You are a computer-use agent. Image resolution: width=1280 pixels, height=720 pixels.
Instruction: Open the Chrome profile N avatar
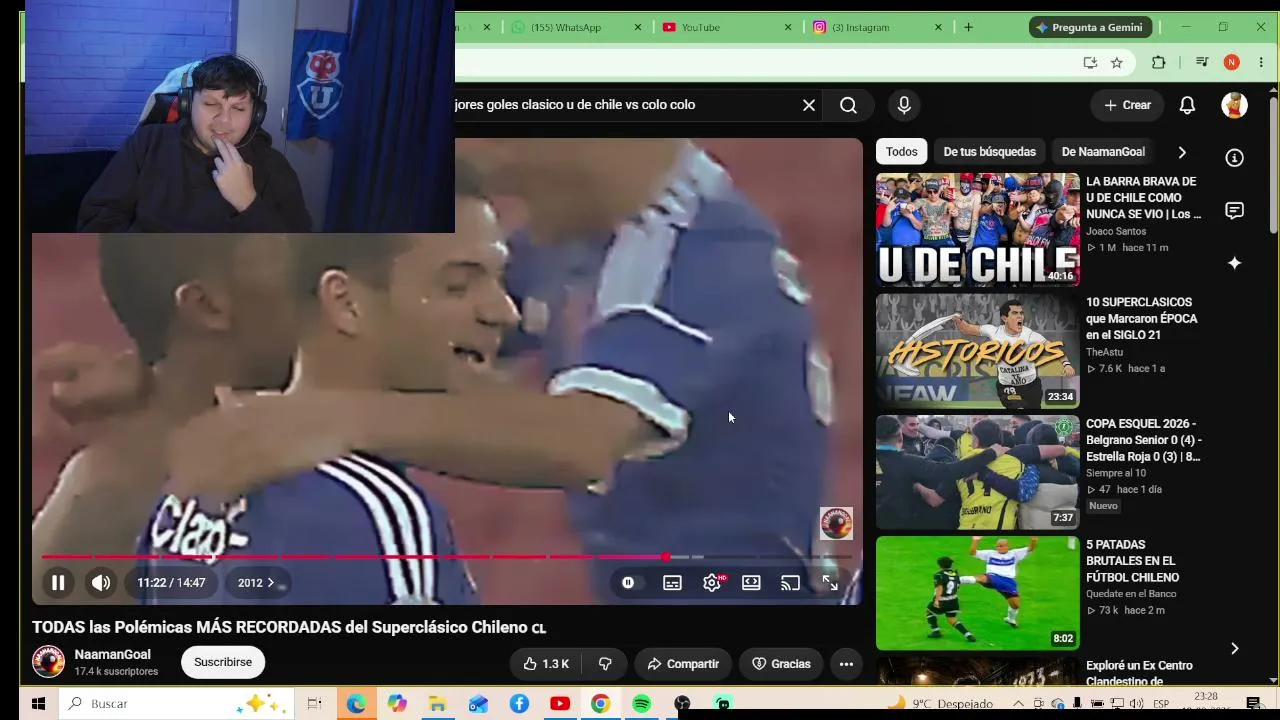(x=1232, y=62)
